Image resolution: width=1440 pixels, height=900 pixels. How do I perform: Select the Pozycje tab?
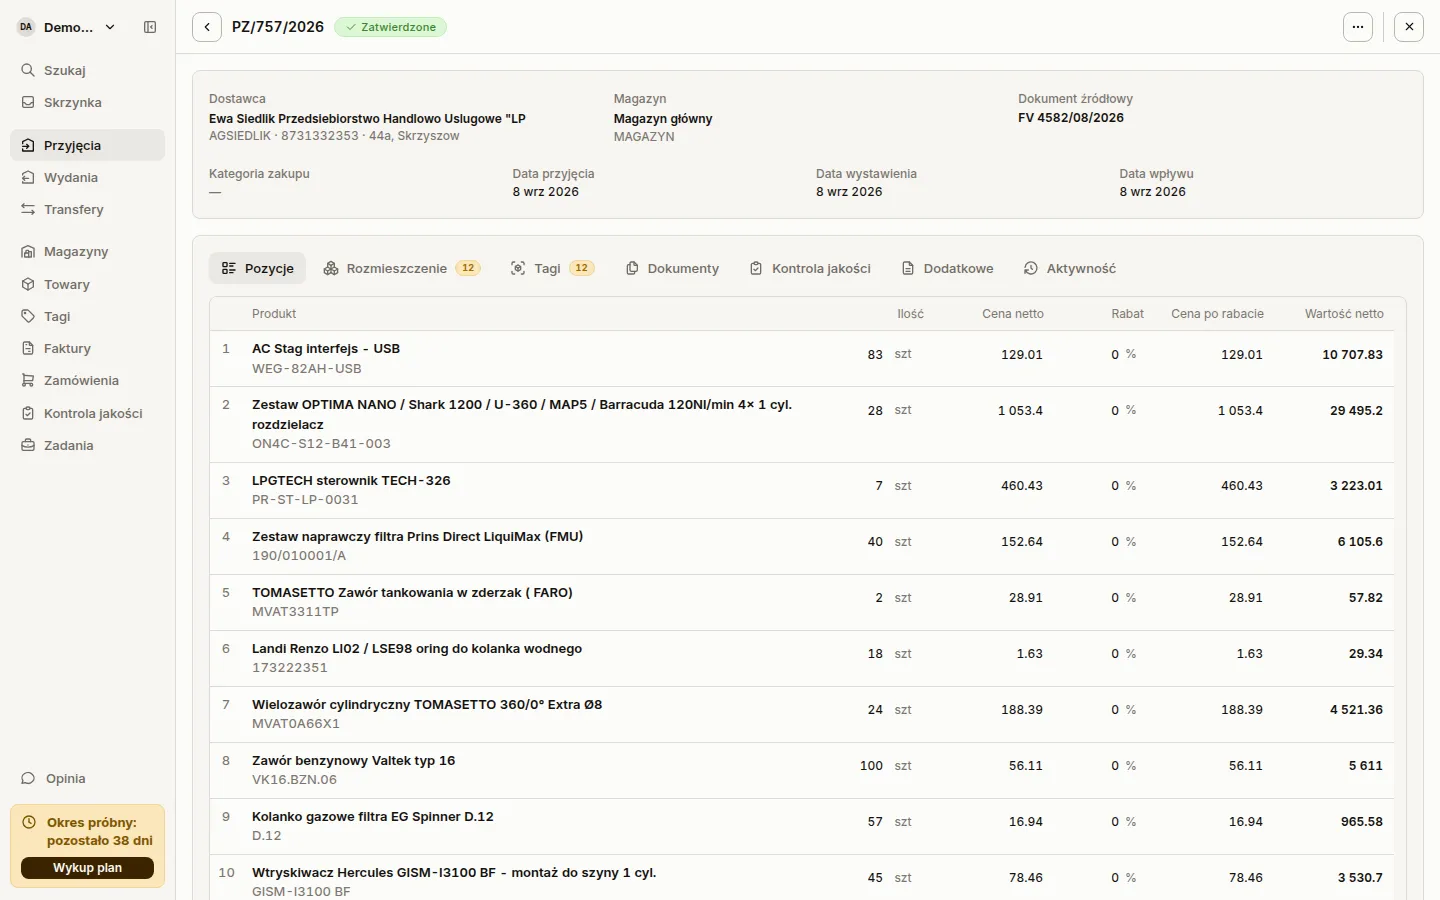[x=257, y=268]
